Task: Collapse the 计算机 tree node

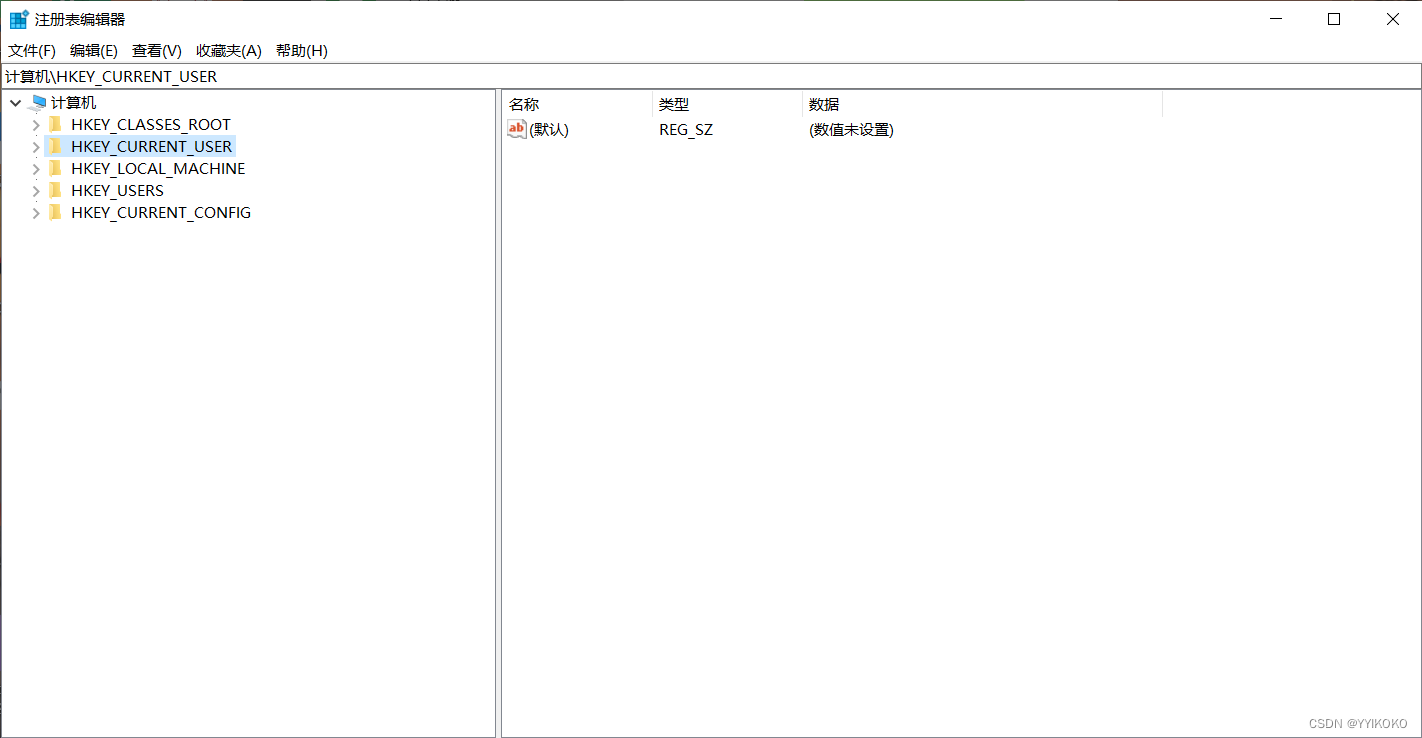Action: pos(15,101)
